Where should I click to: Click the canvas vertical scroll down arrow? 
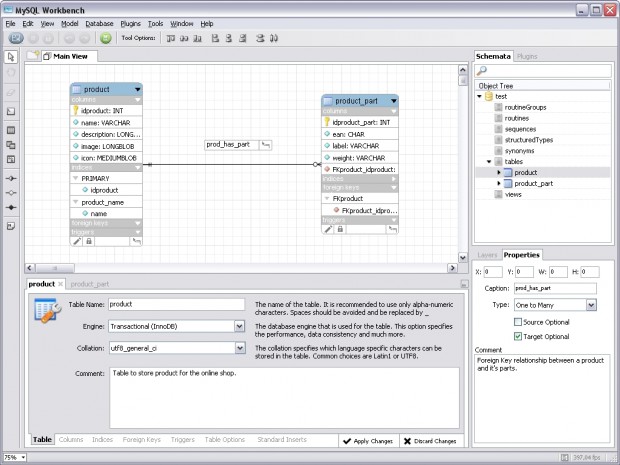click(x=463, y=258)
